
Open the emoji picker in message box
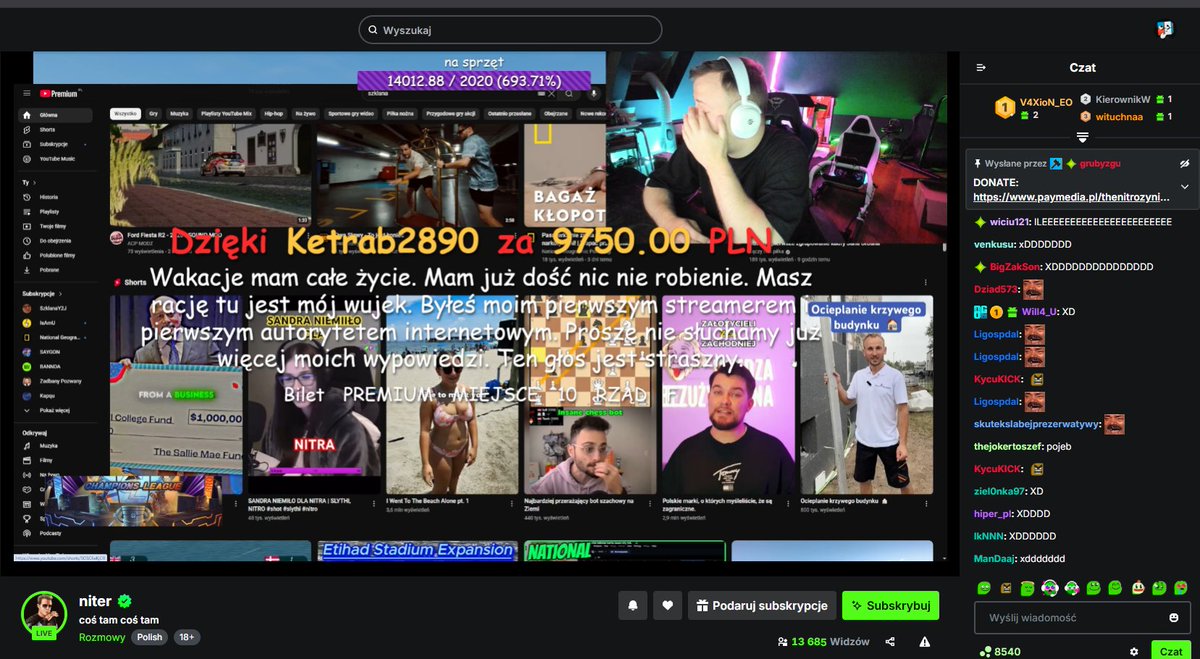click(x=1173, y=617)
